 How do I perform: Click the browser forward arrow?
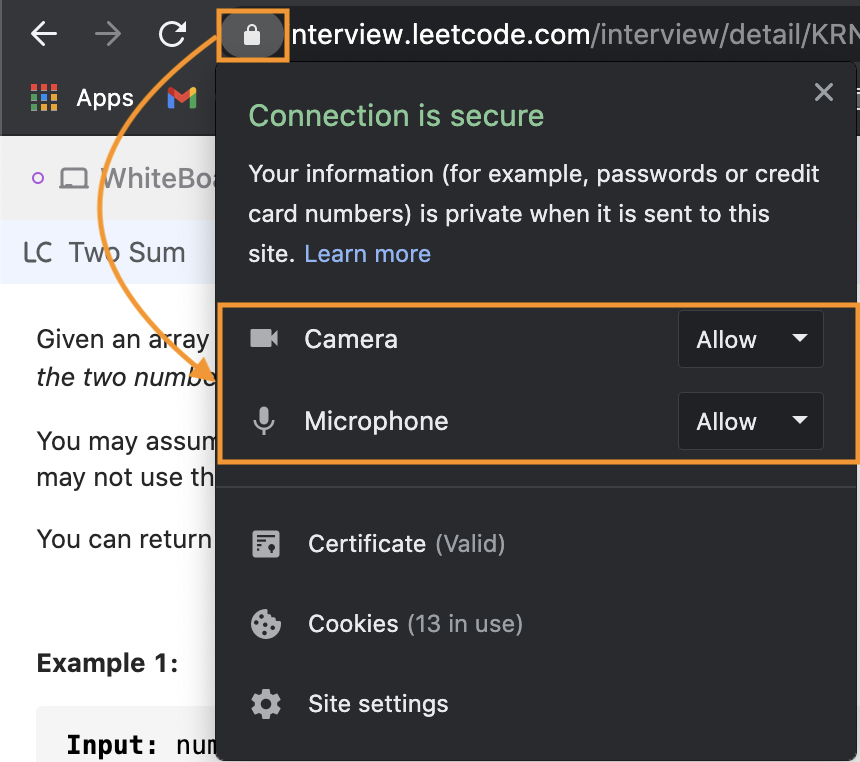108,34
